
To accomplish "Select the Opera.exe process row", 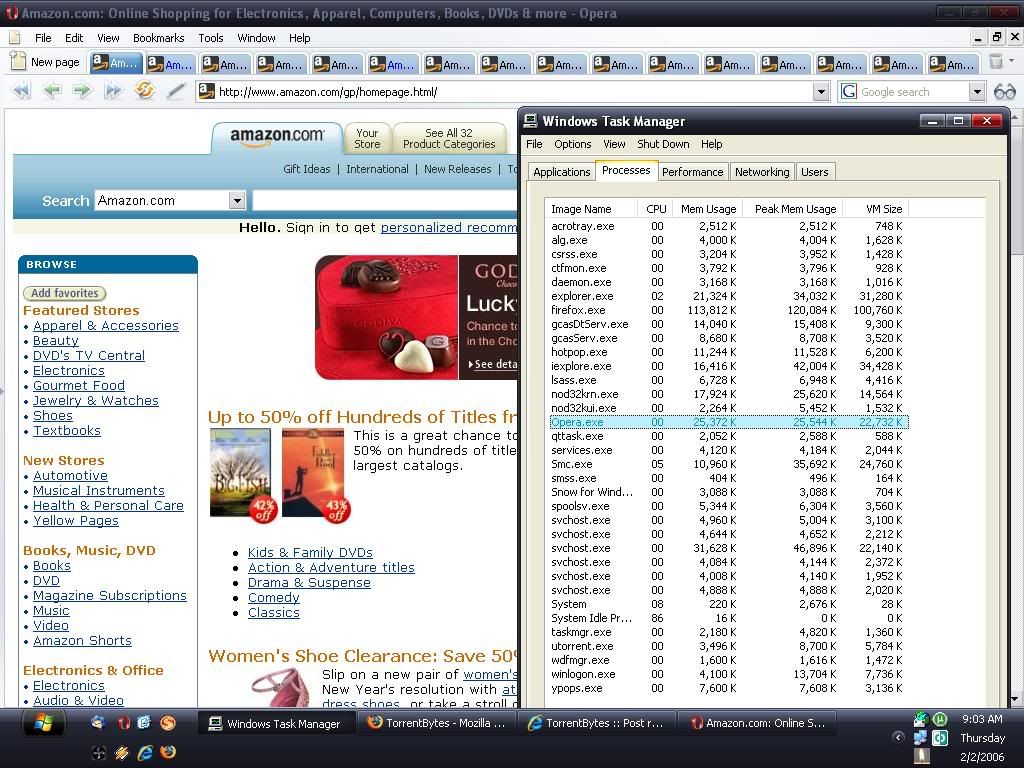I will pyautogui.click(x=729, y=423).
